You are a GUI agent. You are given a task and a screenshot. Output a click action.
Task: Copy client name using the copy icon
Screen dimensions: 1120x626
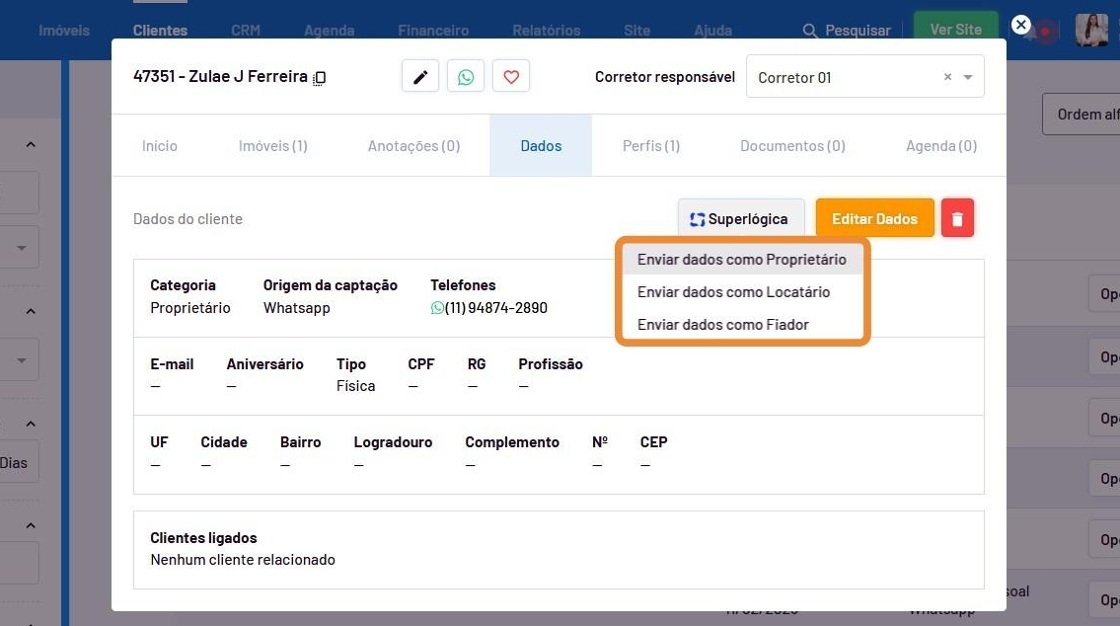320,78
